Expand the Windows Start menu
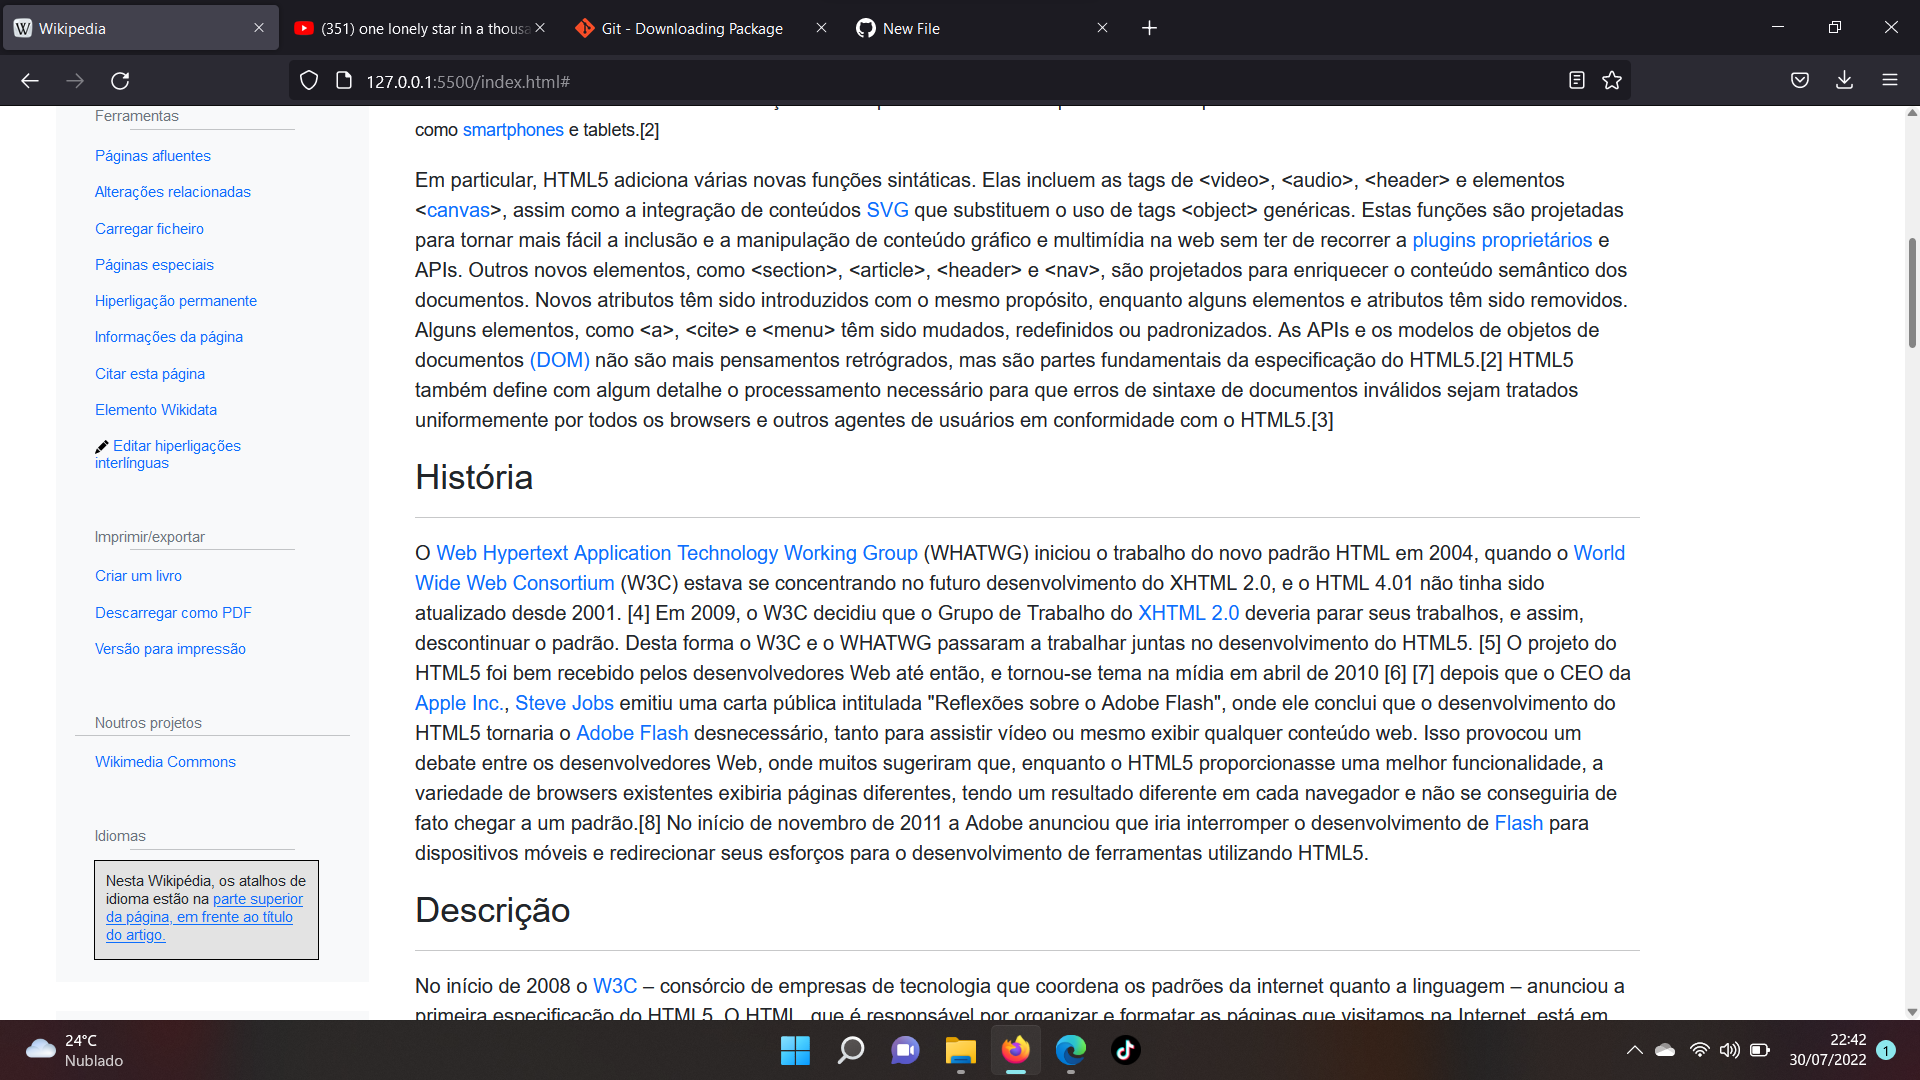This screenshot has width=1920, height=1080. pos(795,1050)
